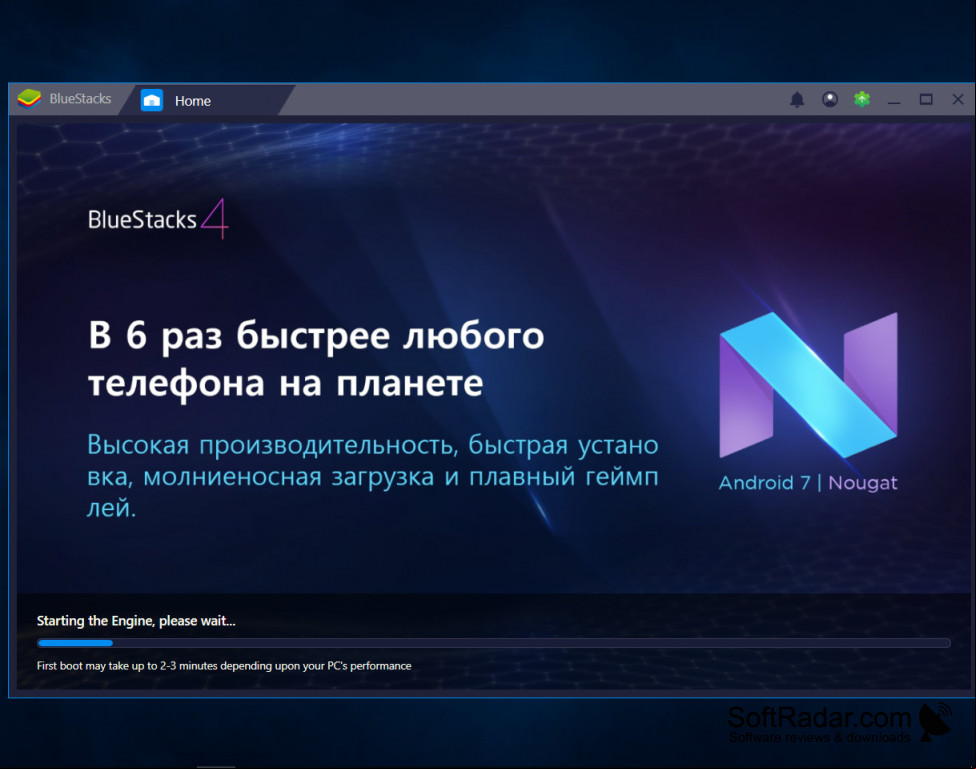The width and height of the screenshot is (976, 769).
Task: Open the Home tab
Action: (206, 100)
